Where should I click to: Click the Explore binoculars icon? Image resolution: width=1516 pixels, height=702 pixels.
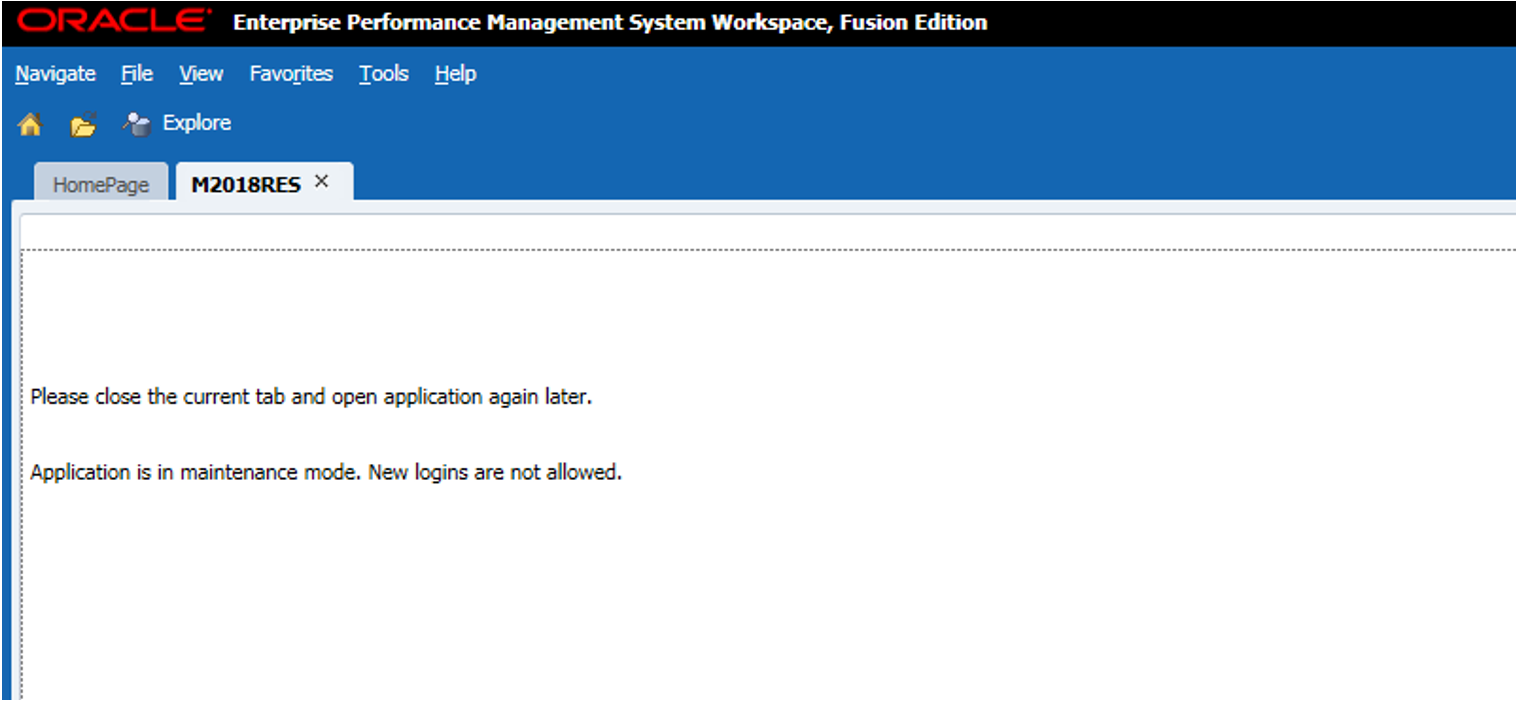(x=135, y=124)
